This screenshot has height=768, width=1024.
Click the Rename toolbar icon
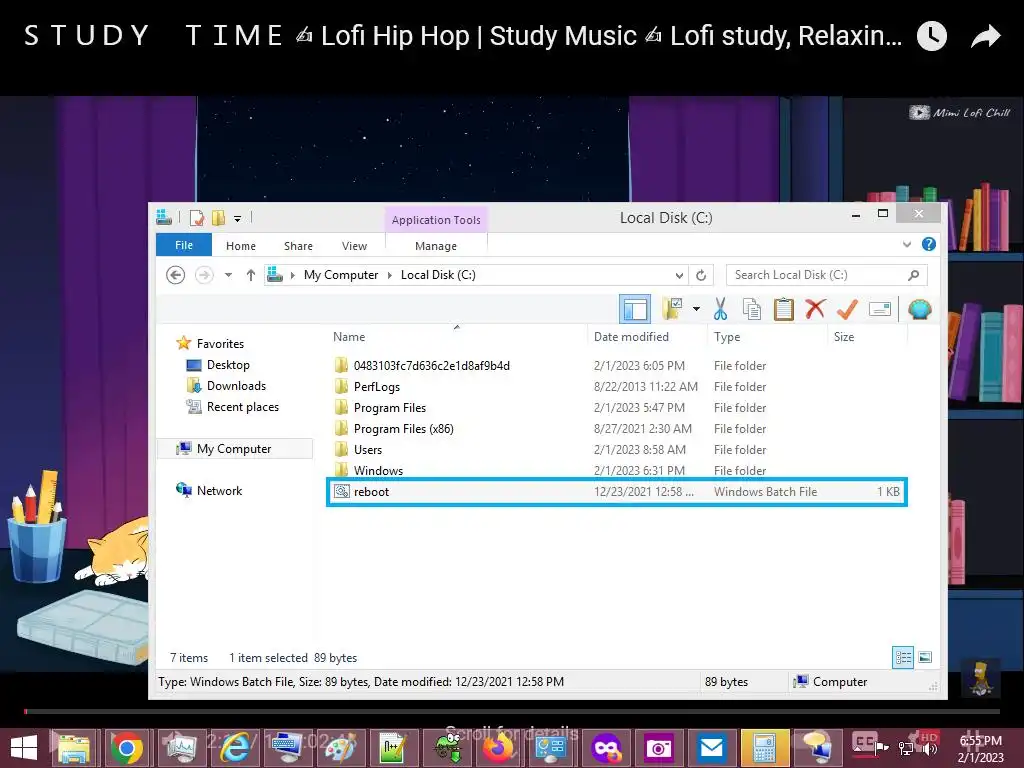880,309
